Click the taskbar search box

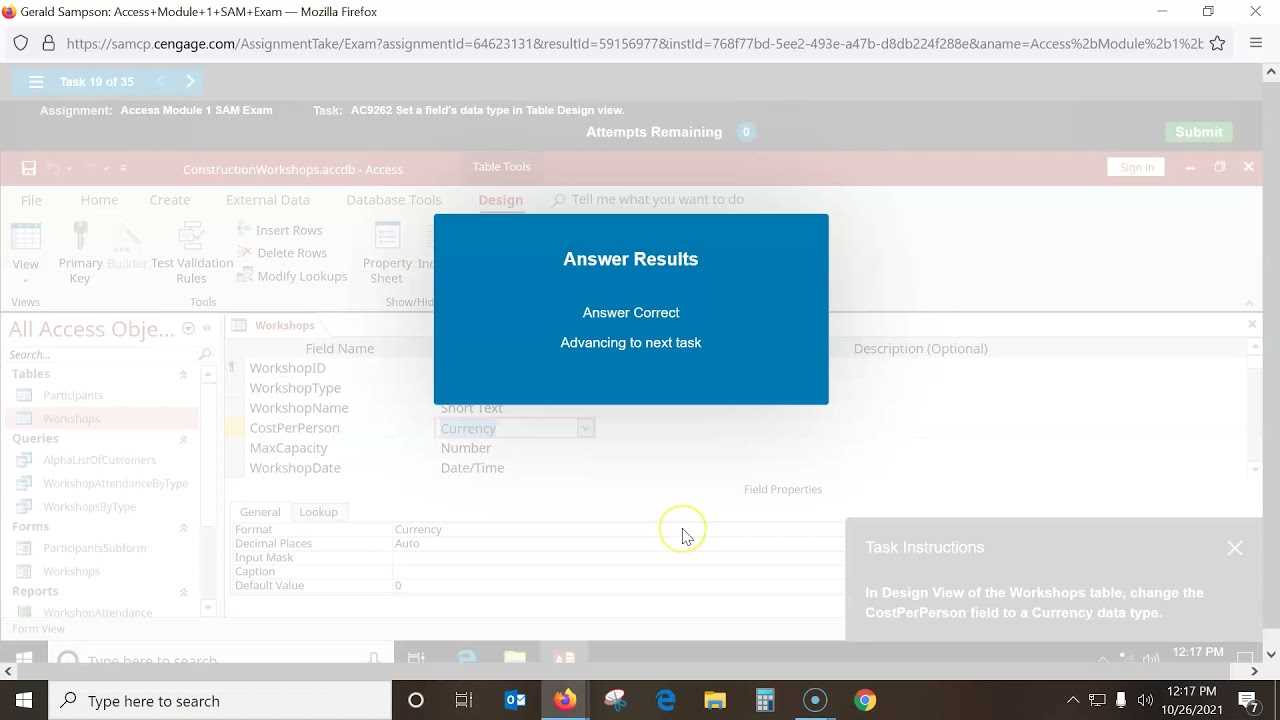tap(221, 701)
